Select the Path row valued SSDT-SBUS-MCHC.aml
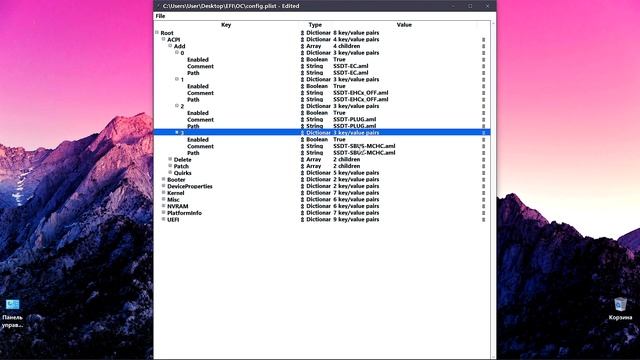This screenshot has height=360, width=640. (322, 153)
